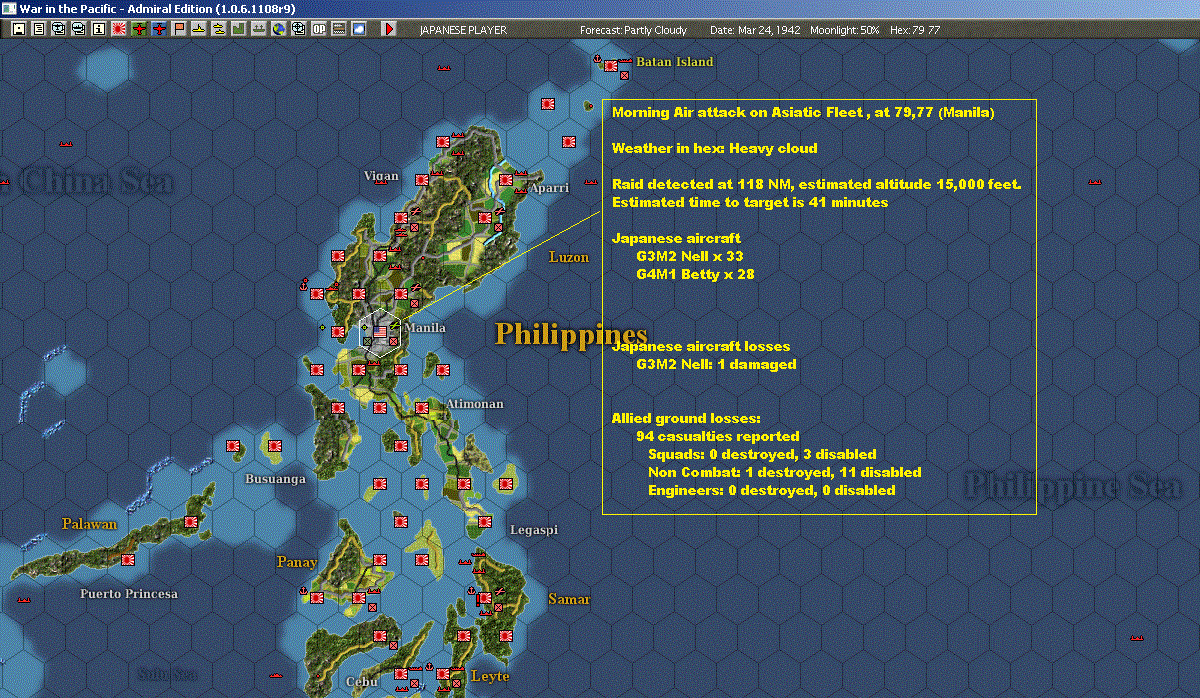The height and width of the screenshot is (698, 1200).
Task: Click the weather cloud toolbar icon
Action: click(x=359, y=30)
